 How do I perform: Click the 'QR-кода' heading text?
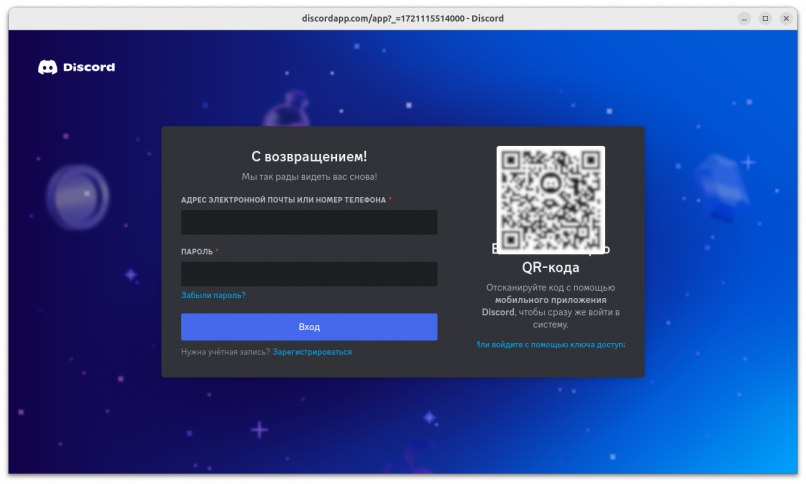pyautogui.click(x=551, y=267)
